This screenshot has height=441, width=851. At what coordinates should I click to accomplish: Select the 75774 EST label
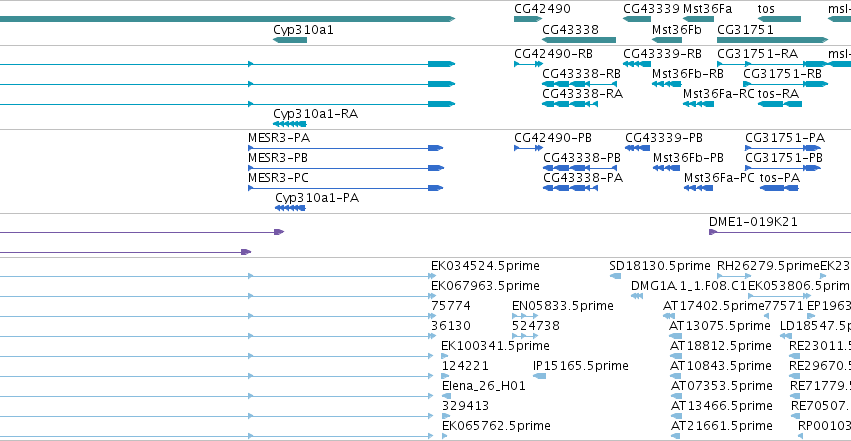click(450, 306)
